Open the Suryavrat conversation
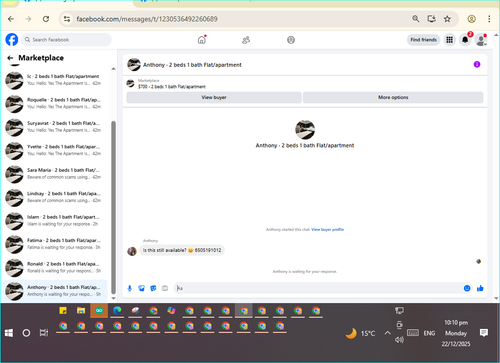500x363 pixels. 55,127
